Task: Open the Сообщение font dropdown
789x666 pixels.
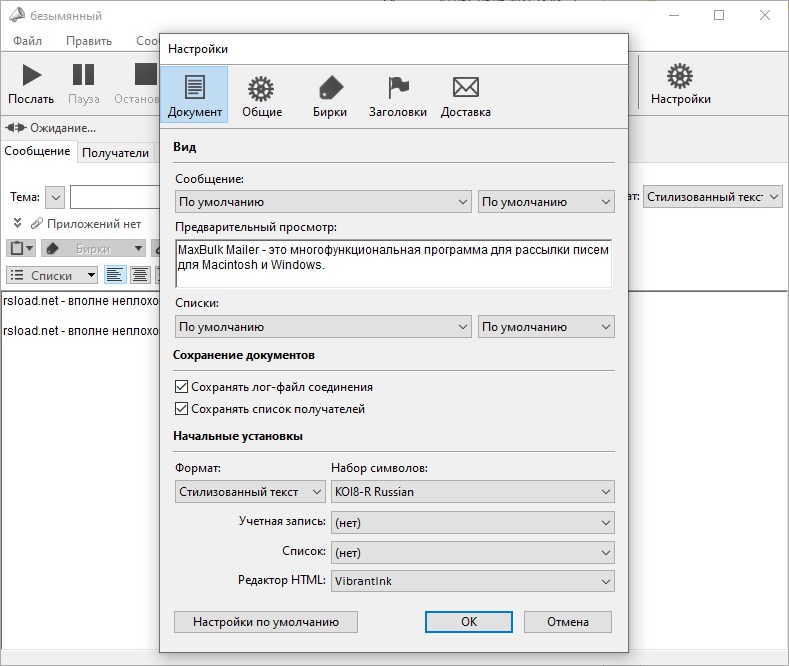Action: point(323,202)
